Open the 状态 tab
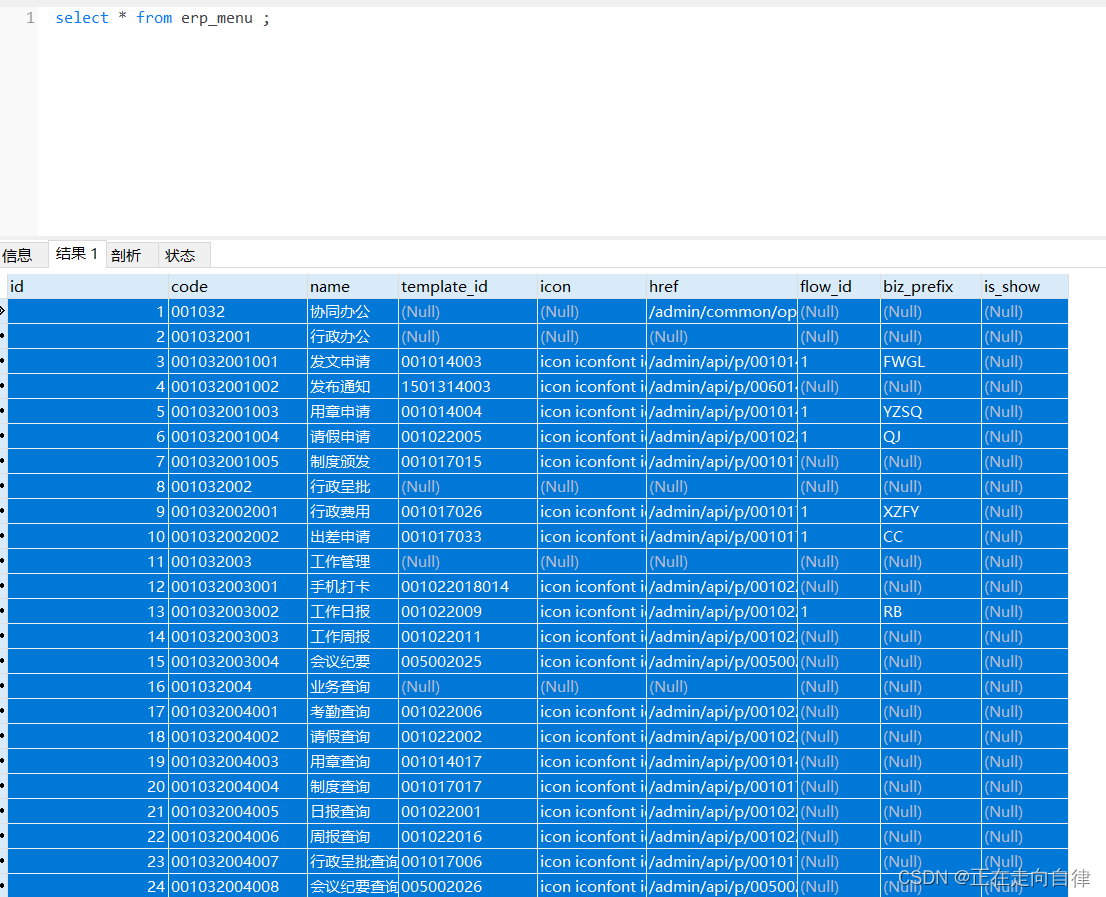The width and height of the screenshot is (1106, 897). (x=180, y=255)
